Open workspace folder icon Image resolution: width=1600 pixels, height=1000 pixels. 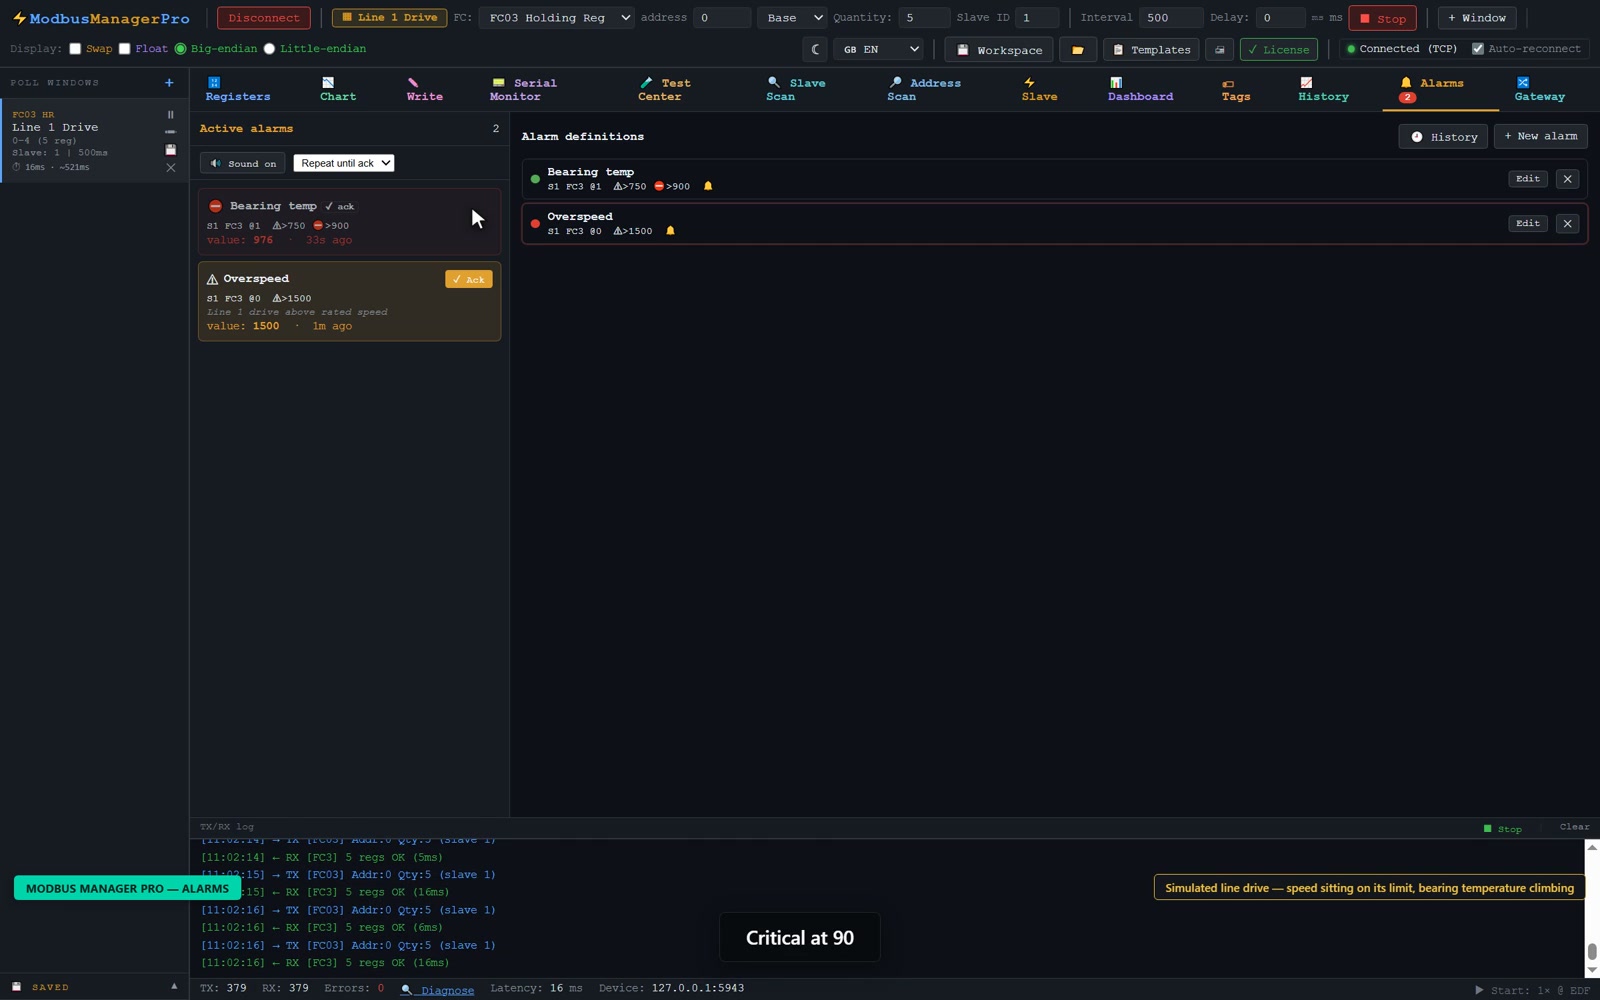coord(1077,49)
